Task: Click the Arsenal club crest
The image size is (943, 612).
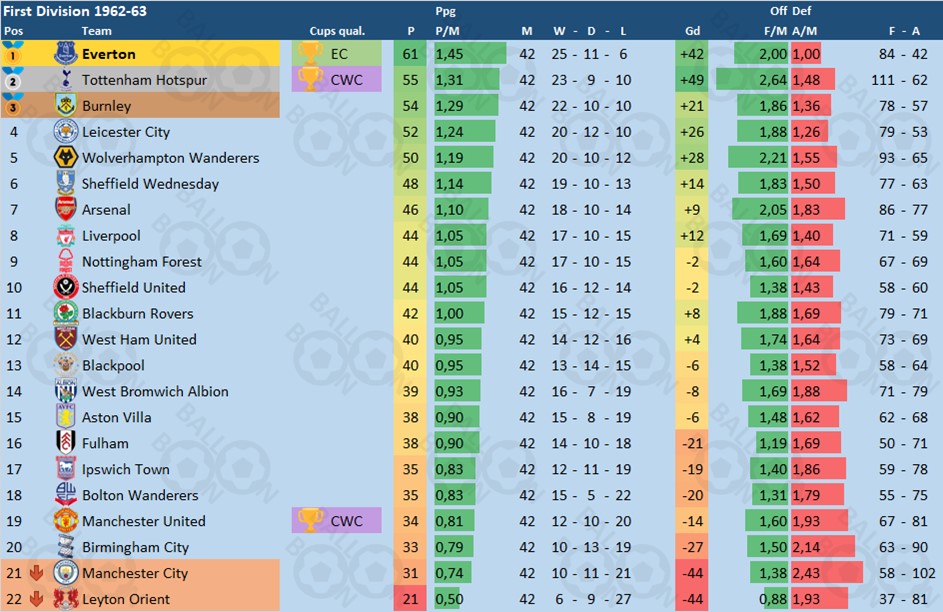Action: tap(65, 210)
